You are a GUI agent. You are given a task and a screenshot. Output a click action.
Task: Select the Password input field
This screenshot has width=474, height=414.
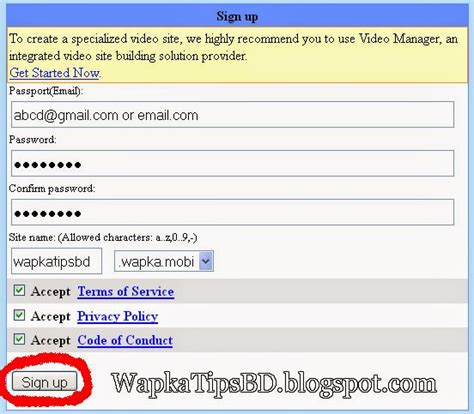pos(233,163)
